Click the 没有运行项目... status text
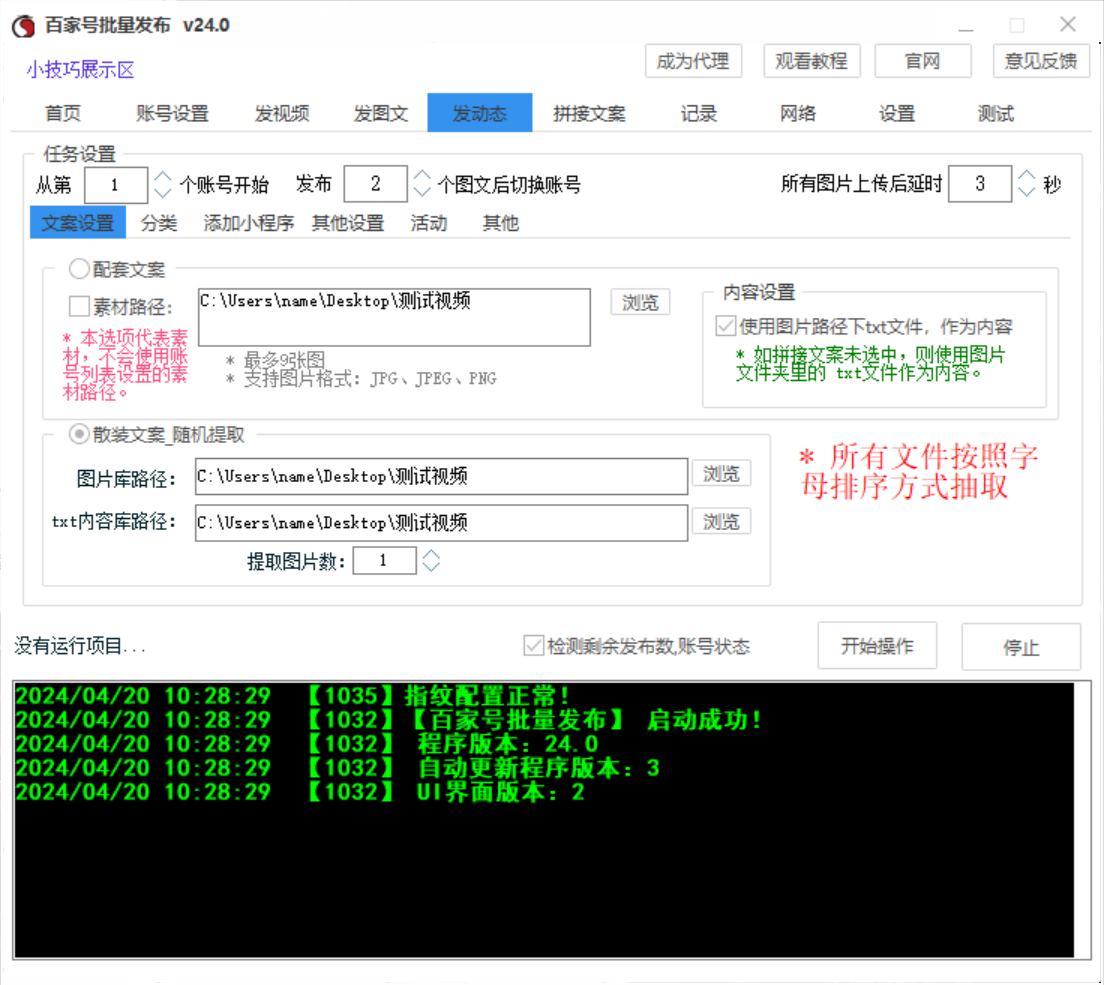 pos(80,646)
